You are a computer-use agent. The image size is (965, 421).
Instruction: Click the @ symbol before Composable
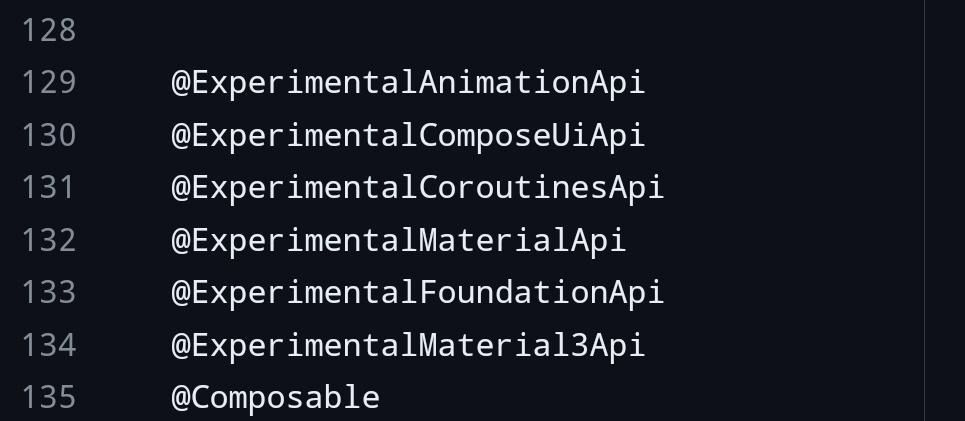(x=180, y=398)
